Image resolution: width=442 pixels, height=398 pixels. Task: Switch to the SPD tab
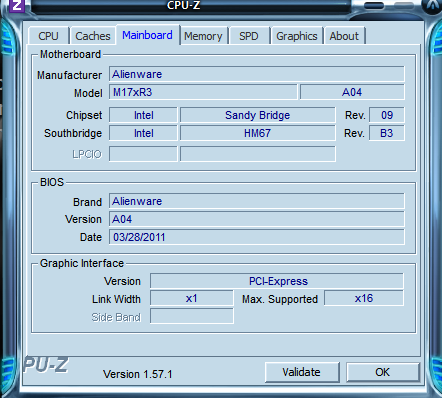pyautogui.click(x=249, y=36)
